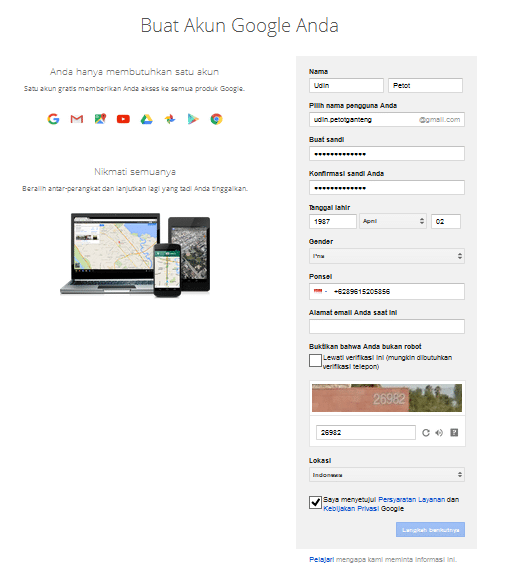
Task: Click the laptop and phones devices illustration
Action: click(x=135, y=254)
